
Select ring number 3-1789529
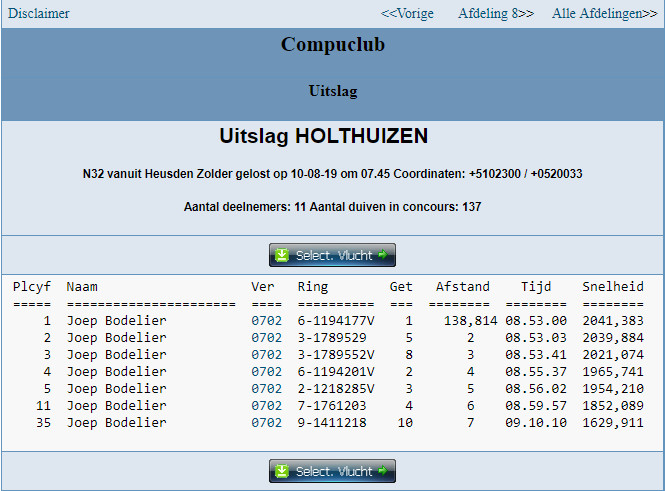click(x=332, y=338)
